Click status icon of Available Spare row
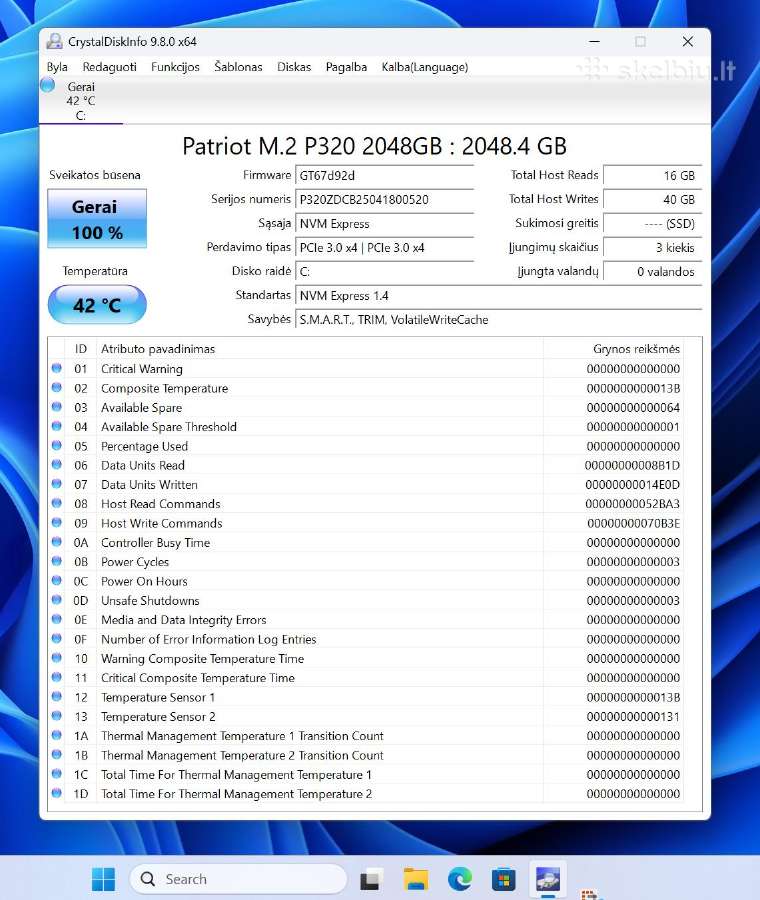Viewport: 760px width, 900px height. point(57,407)
